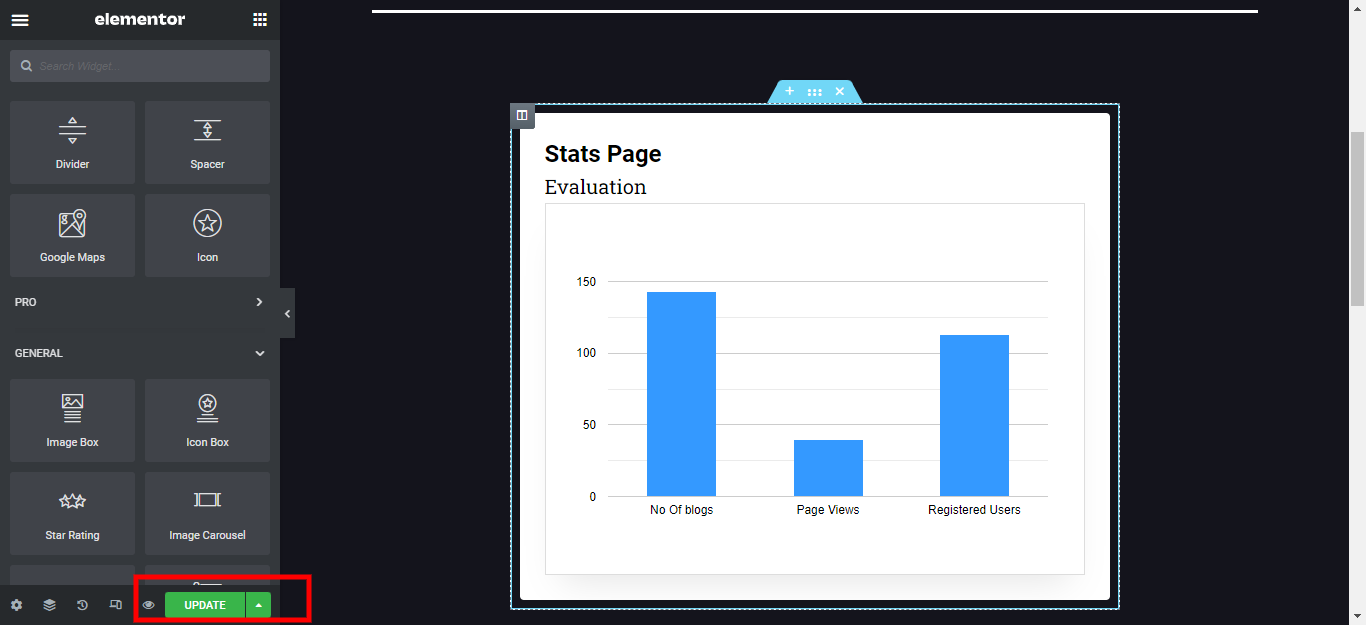1366x625 pixels.
Task: Click the page vertical scrollbar thumb
Action: tap(1358, 218)
